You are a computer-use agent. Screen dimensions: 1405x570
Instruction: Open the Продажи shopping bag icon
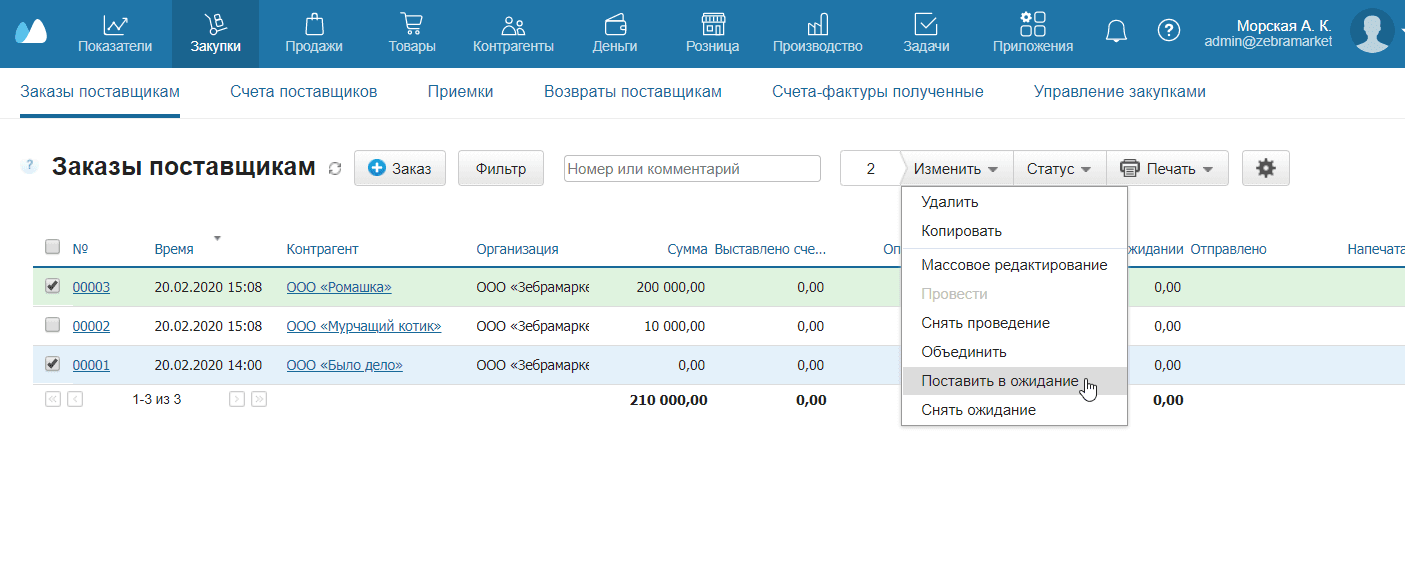pos(313,25)
